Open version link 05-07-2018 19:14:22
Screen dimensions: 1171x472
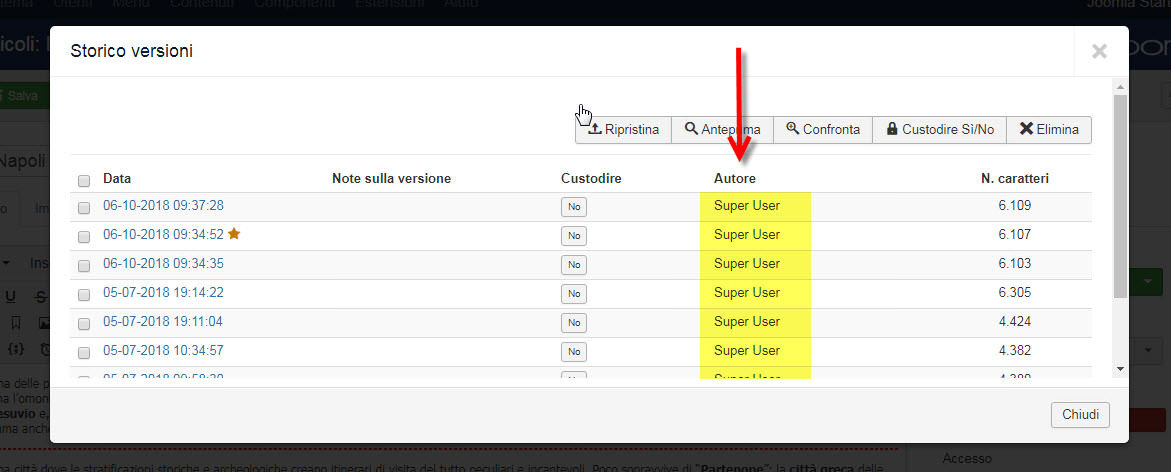click(163, 293)
